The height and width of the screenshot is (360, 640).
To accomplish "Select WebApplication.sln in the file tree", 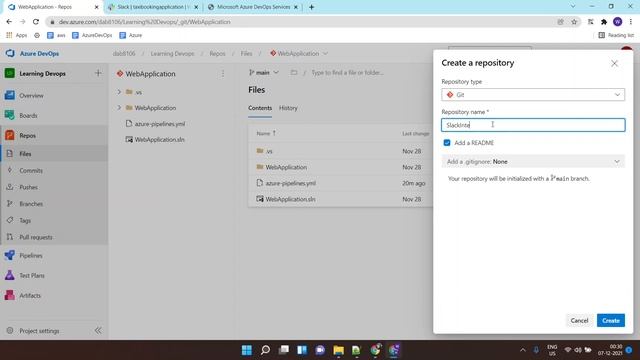I will point(160,140).
